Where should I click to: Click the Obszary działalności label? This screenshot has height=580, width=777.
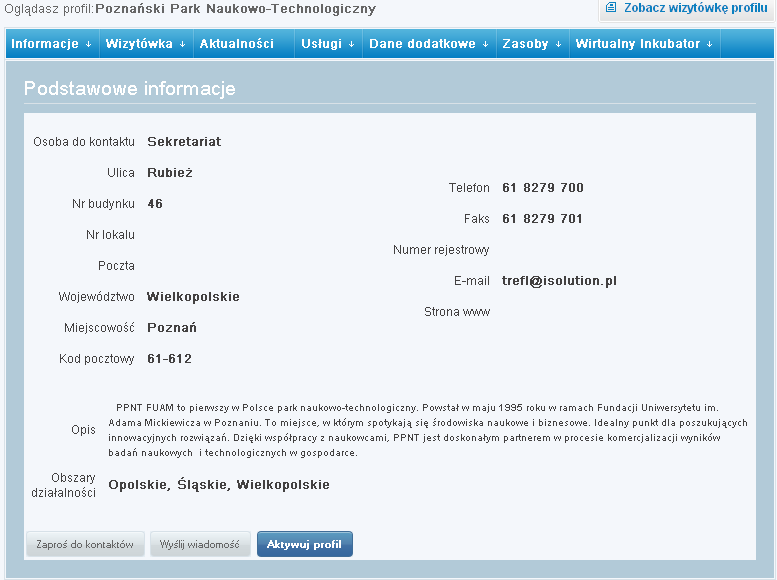coord(63,485)
